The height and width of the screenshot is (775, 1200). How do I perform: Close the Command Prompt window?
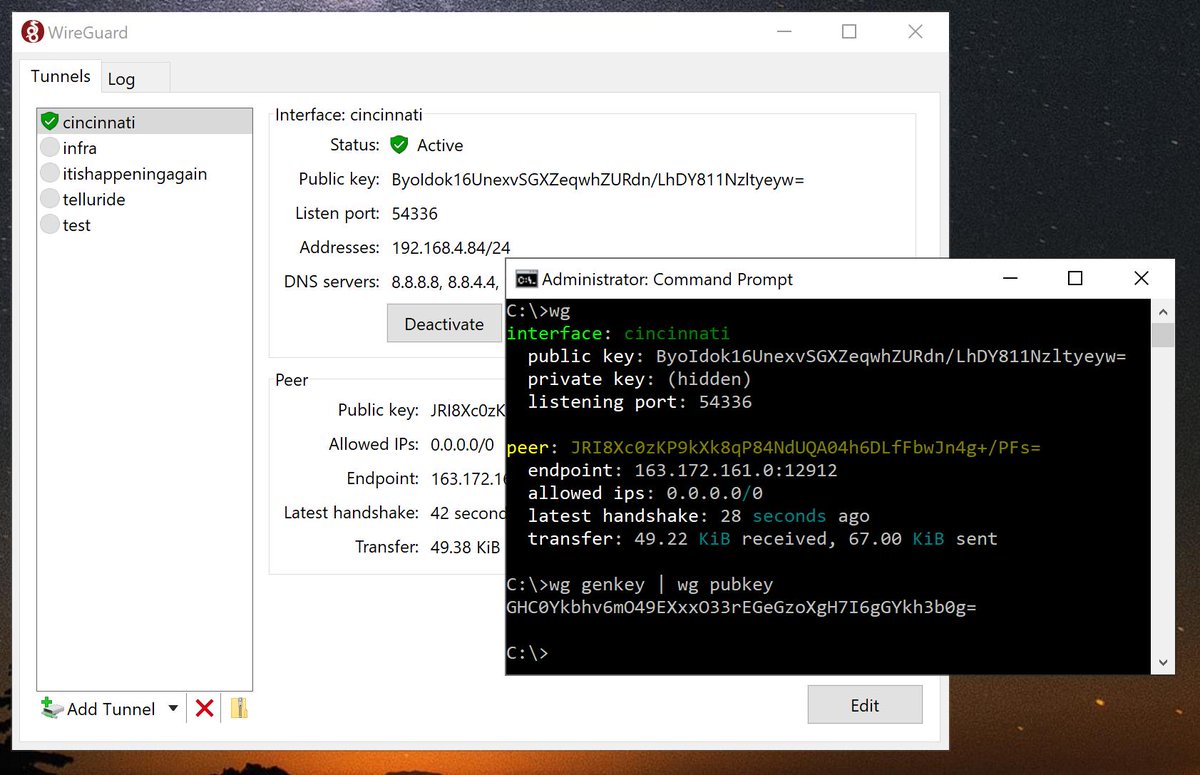click(1141, 279)
